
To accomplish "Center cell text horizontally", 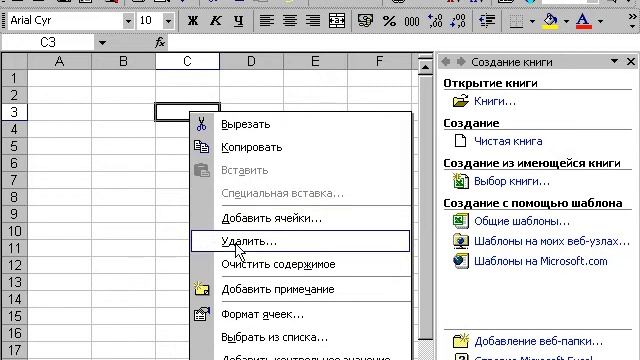I will (290, 20).
